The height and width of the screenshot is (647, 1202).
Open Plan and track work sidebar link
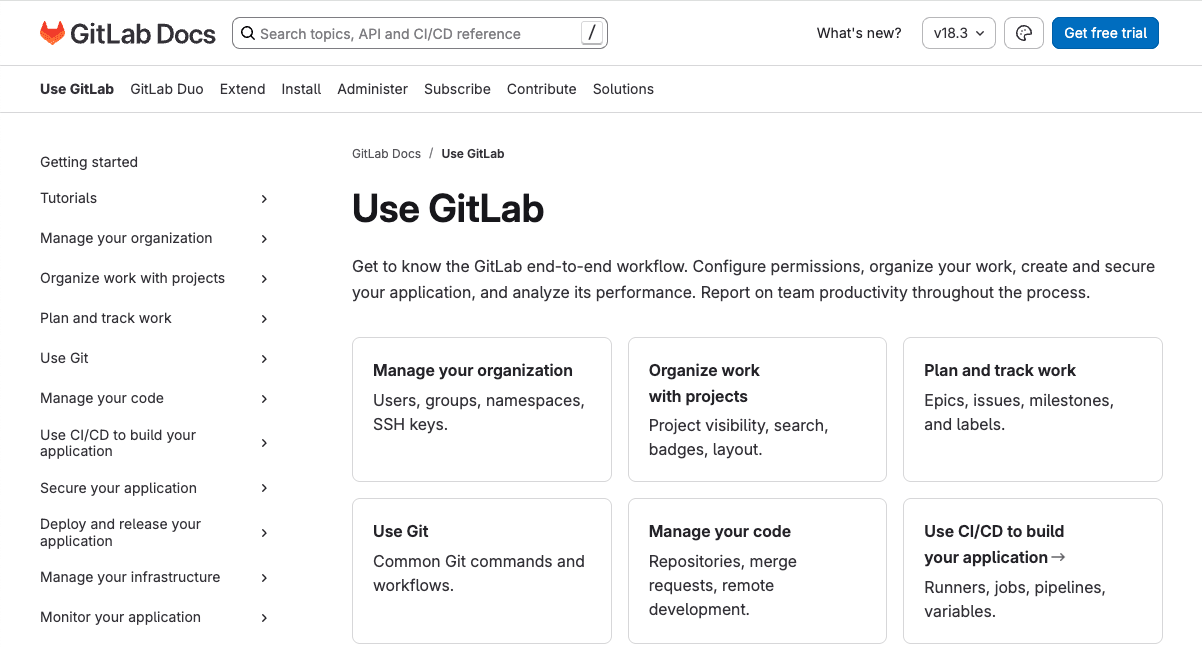pos(106,318)
